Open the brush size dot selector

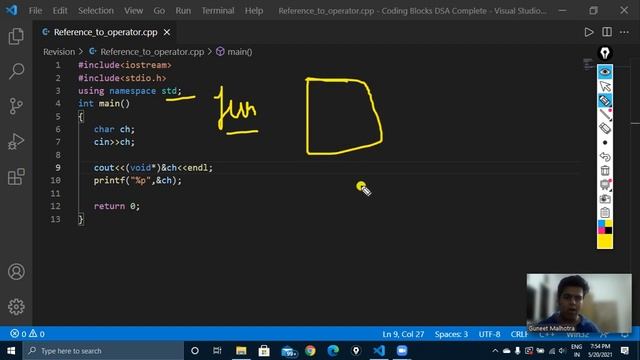(x=605, y=142)
